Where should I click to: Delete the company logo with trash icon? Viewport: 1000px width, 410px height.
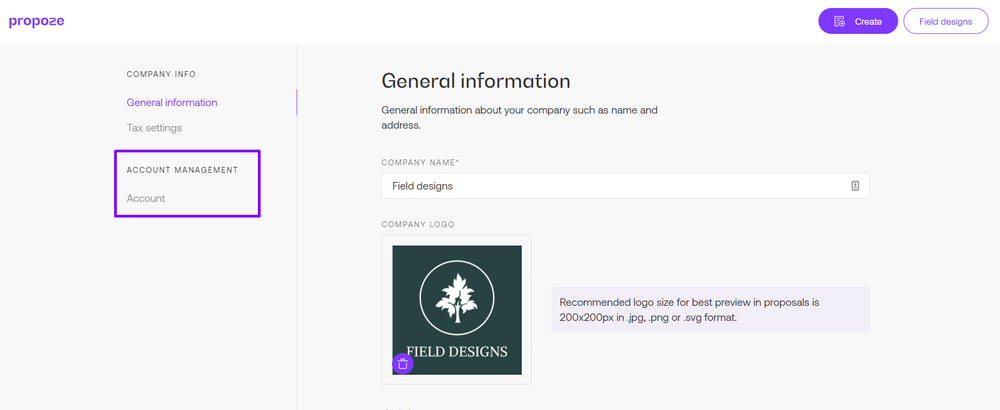pos(402,363)
